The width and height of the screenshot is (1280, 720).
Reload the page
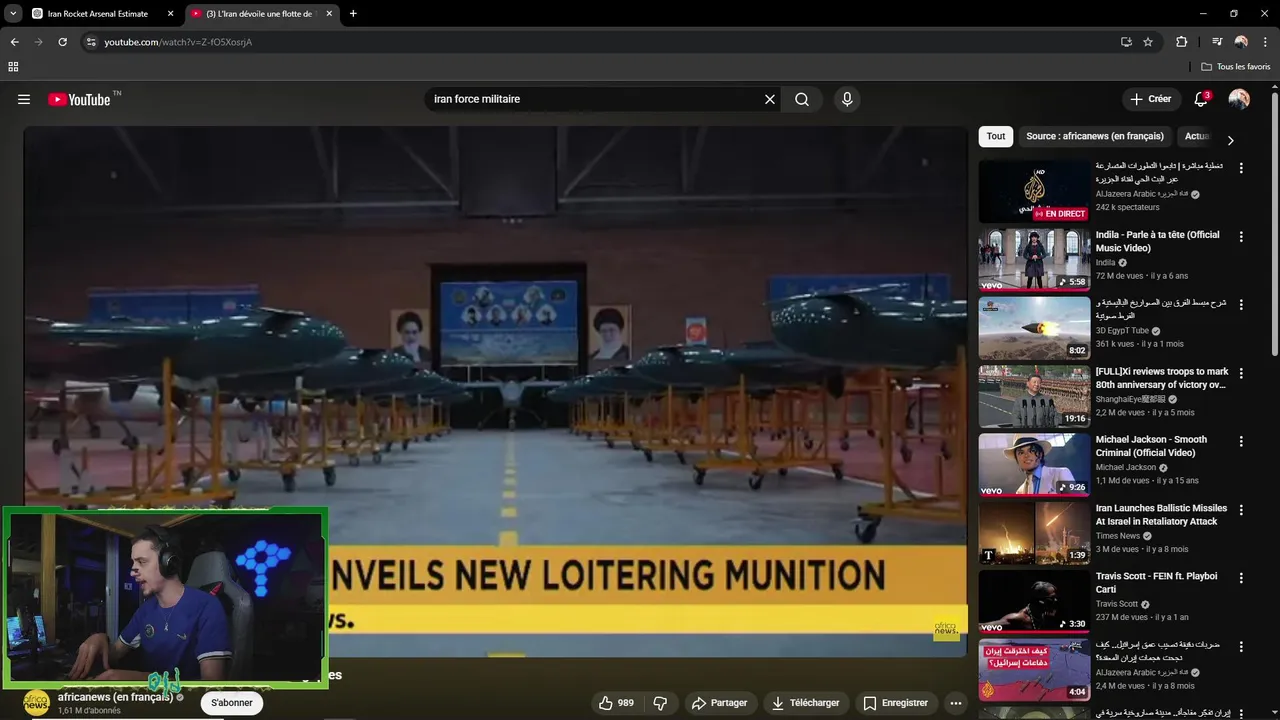pyautogui.click(x=62, y=42)
